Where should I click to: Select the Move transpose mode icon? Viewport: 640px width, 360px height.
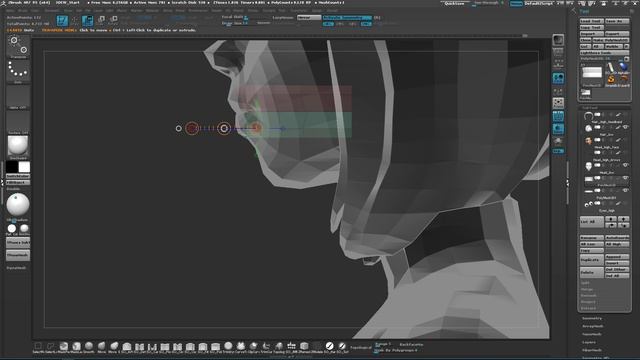(87, 20)
